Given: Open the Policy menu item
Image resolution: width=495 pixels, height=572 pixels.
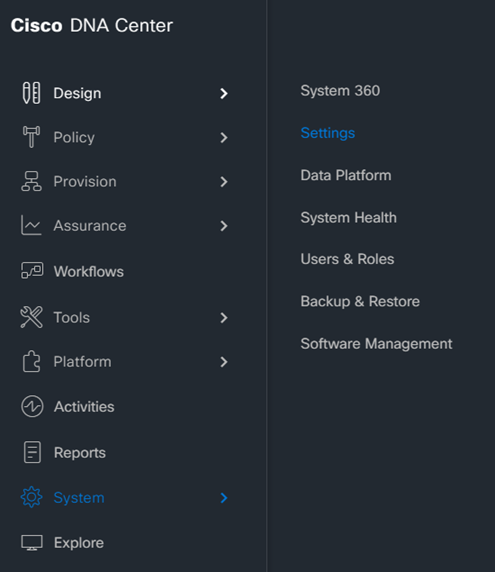Looking at the screenshot, I should [74, 138].
